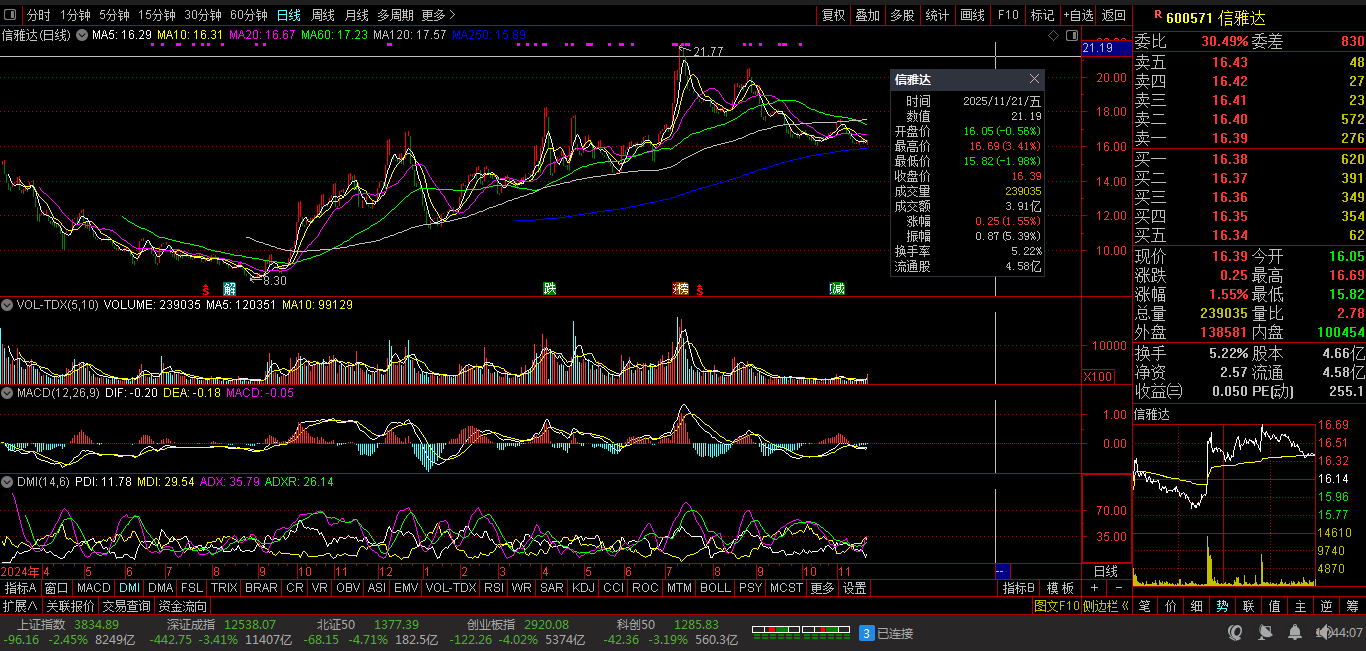Viewport: 1366px width, 651px height.
Task: Toggle the side panel icon beside the diamond
Action: pyautogui.click(x=1070, y=35)
